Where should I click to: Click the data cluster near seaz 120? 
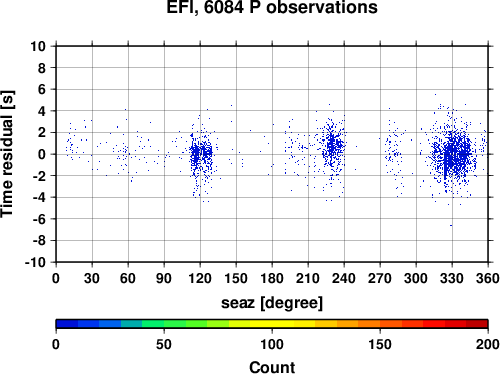[x=201, y=155]
